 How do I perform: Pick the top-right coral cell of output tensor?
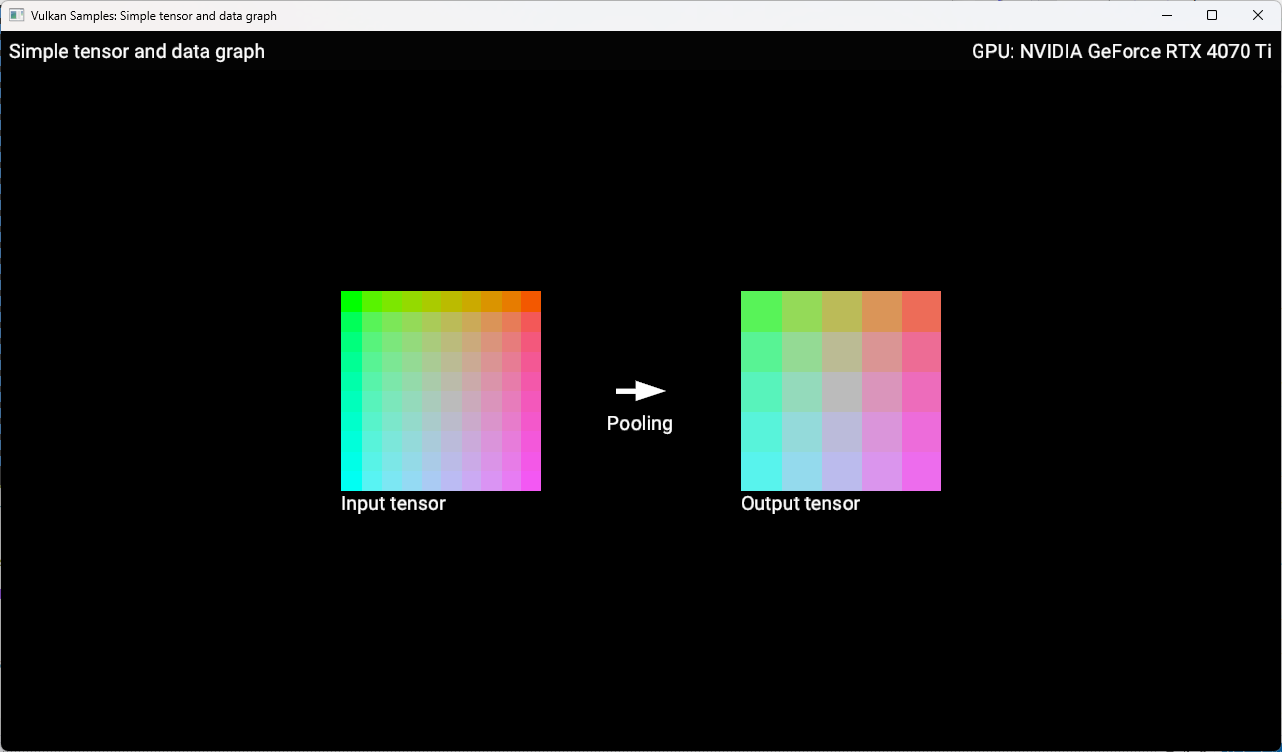click(921, 311)
